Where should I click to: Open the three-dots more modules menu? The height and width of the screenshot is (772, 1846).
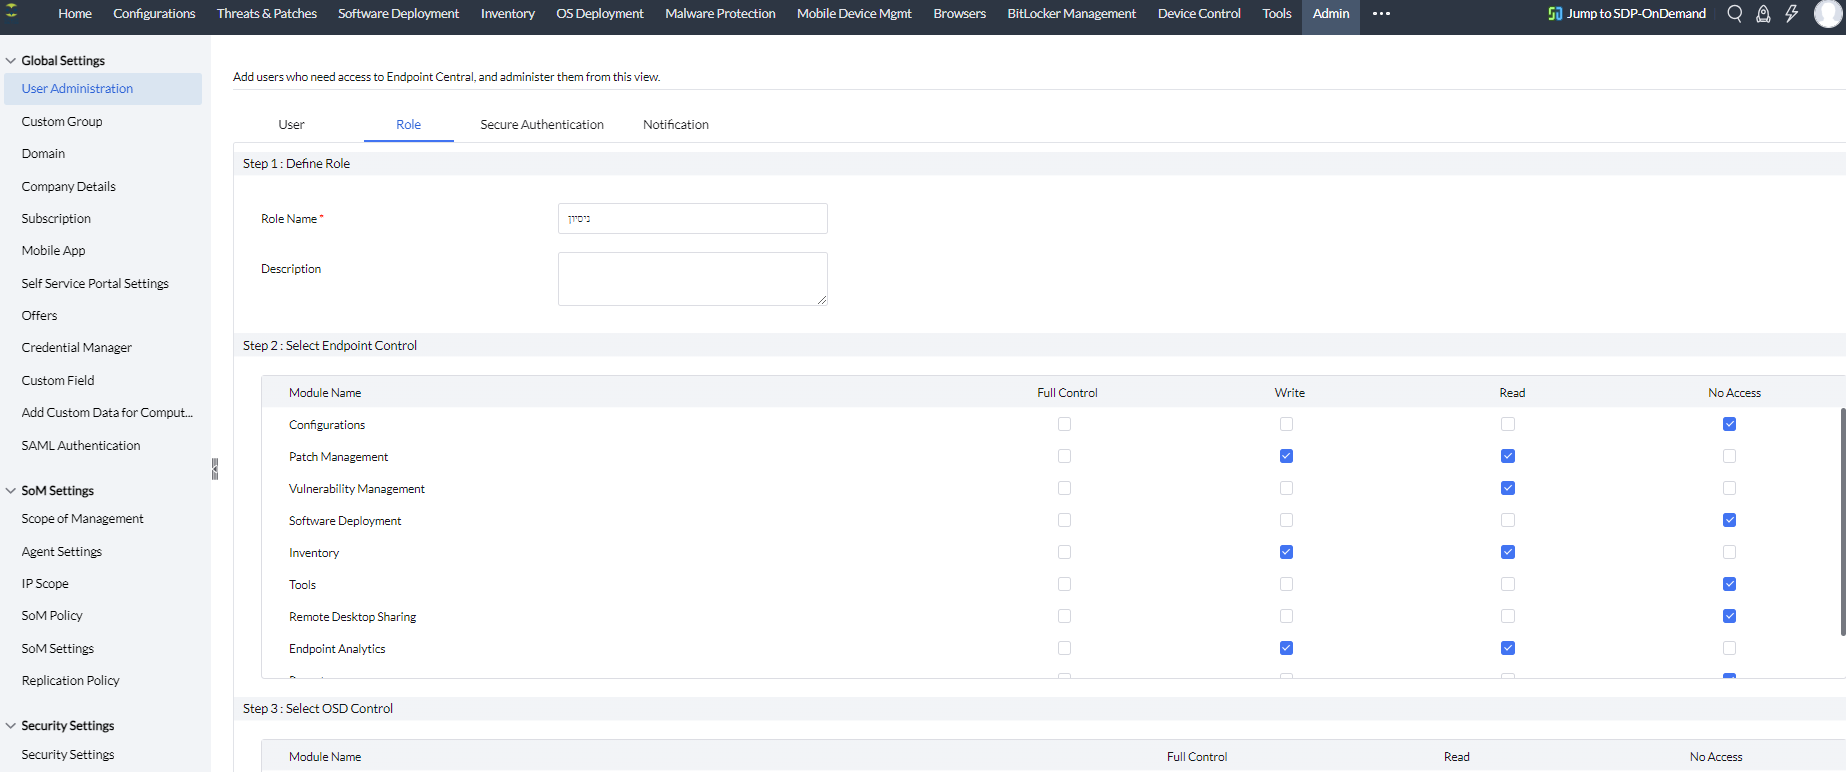[1381, 14]
